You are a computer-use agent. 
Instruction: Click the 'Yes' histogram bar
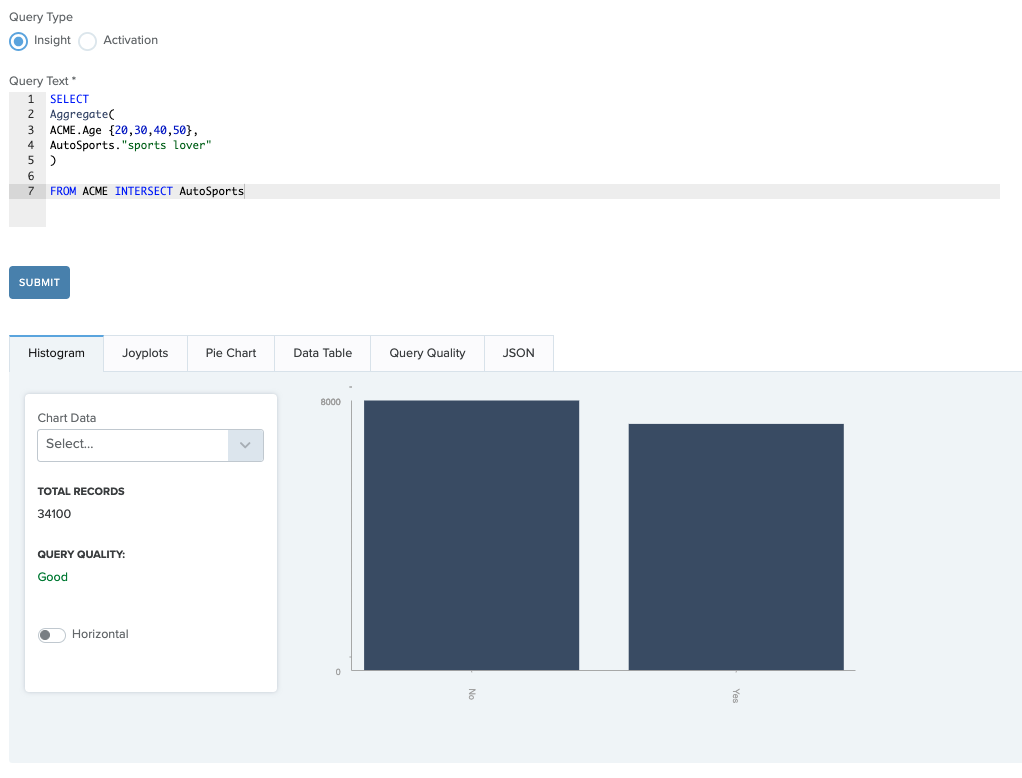point(736,547)
